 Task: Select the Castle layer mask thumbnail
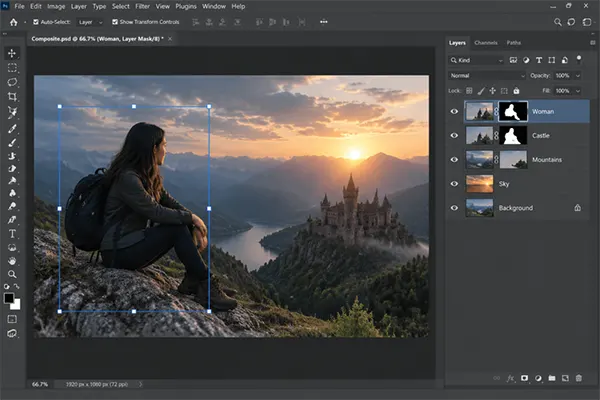[513, 136]
